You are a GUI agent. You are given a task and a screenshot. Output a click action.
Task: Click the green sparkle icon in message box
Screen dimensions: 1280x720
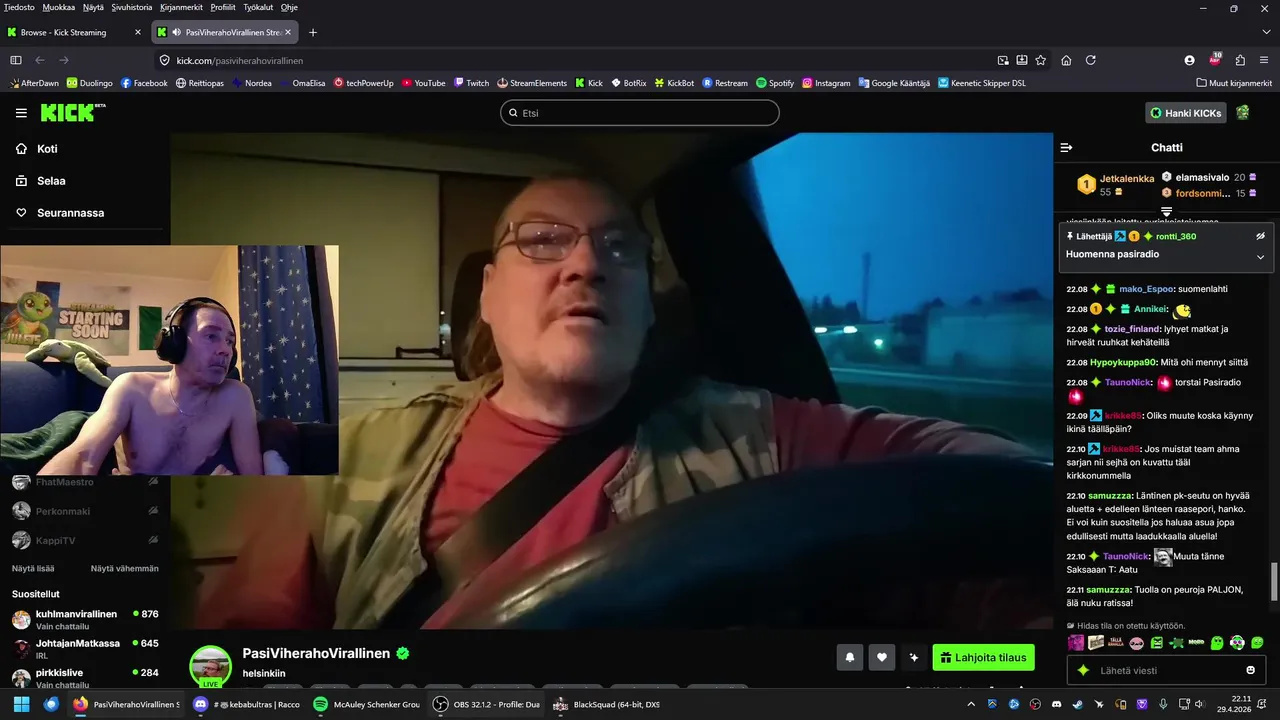pos(1082,670)
